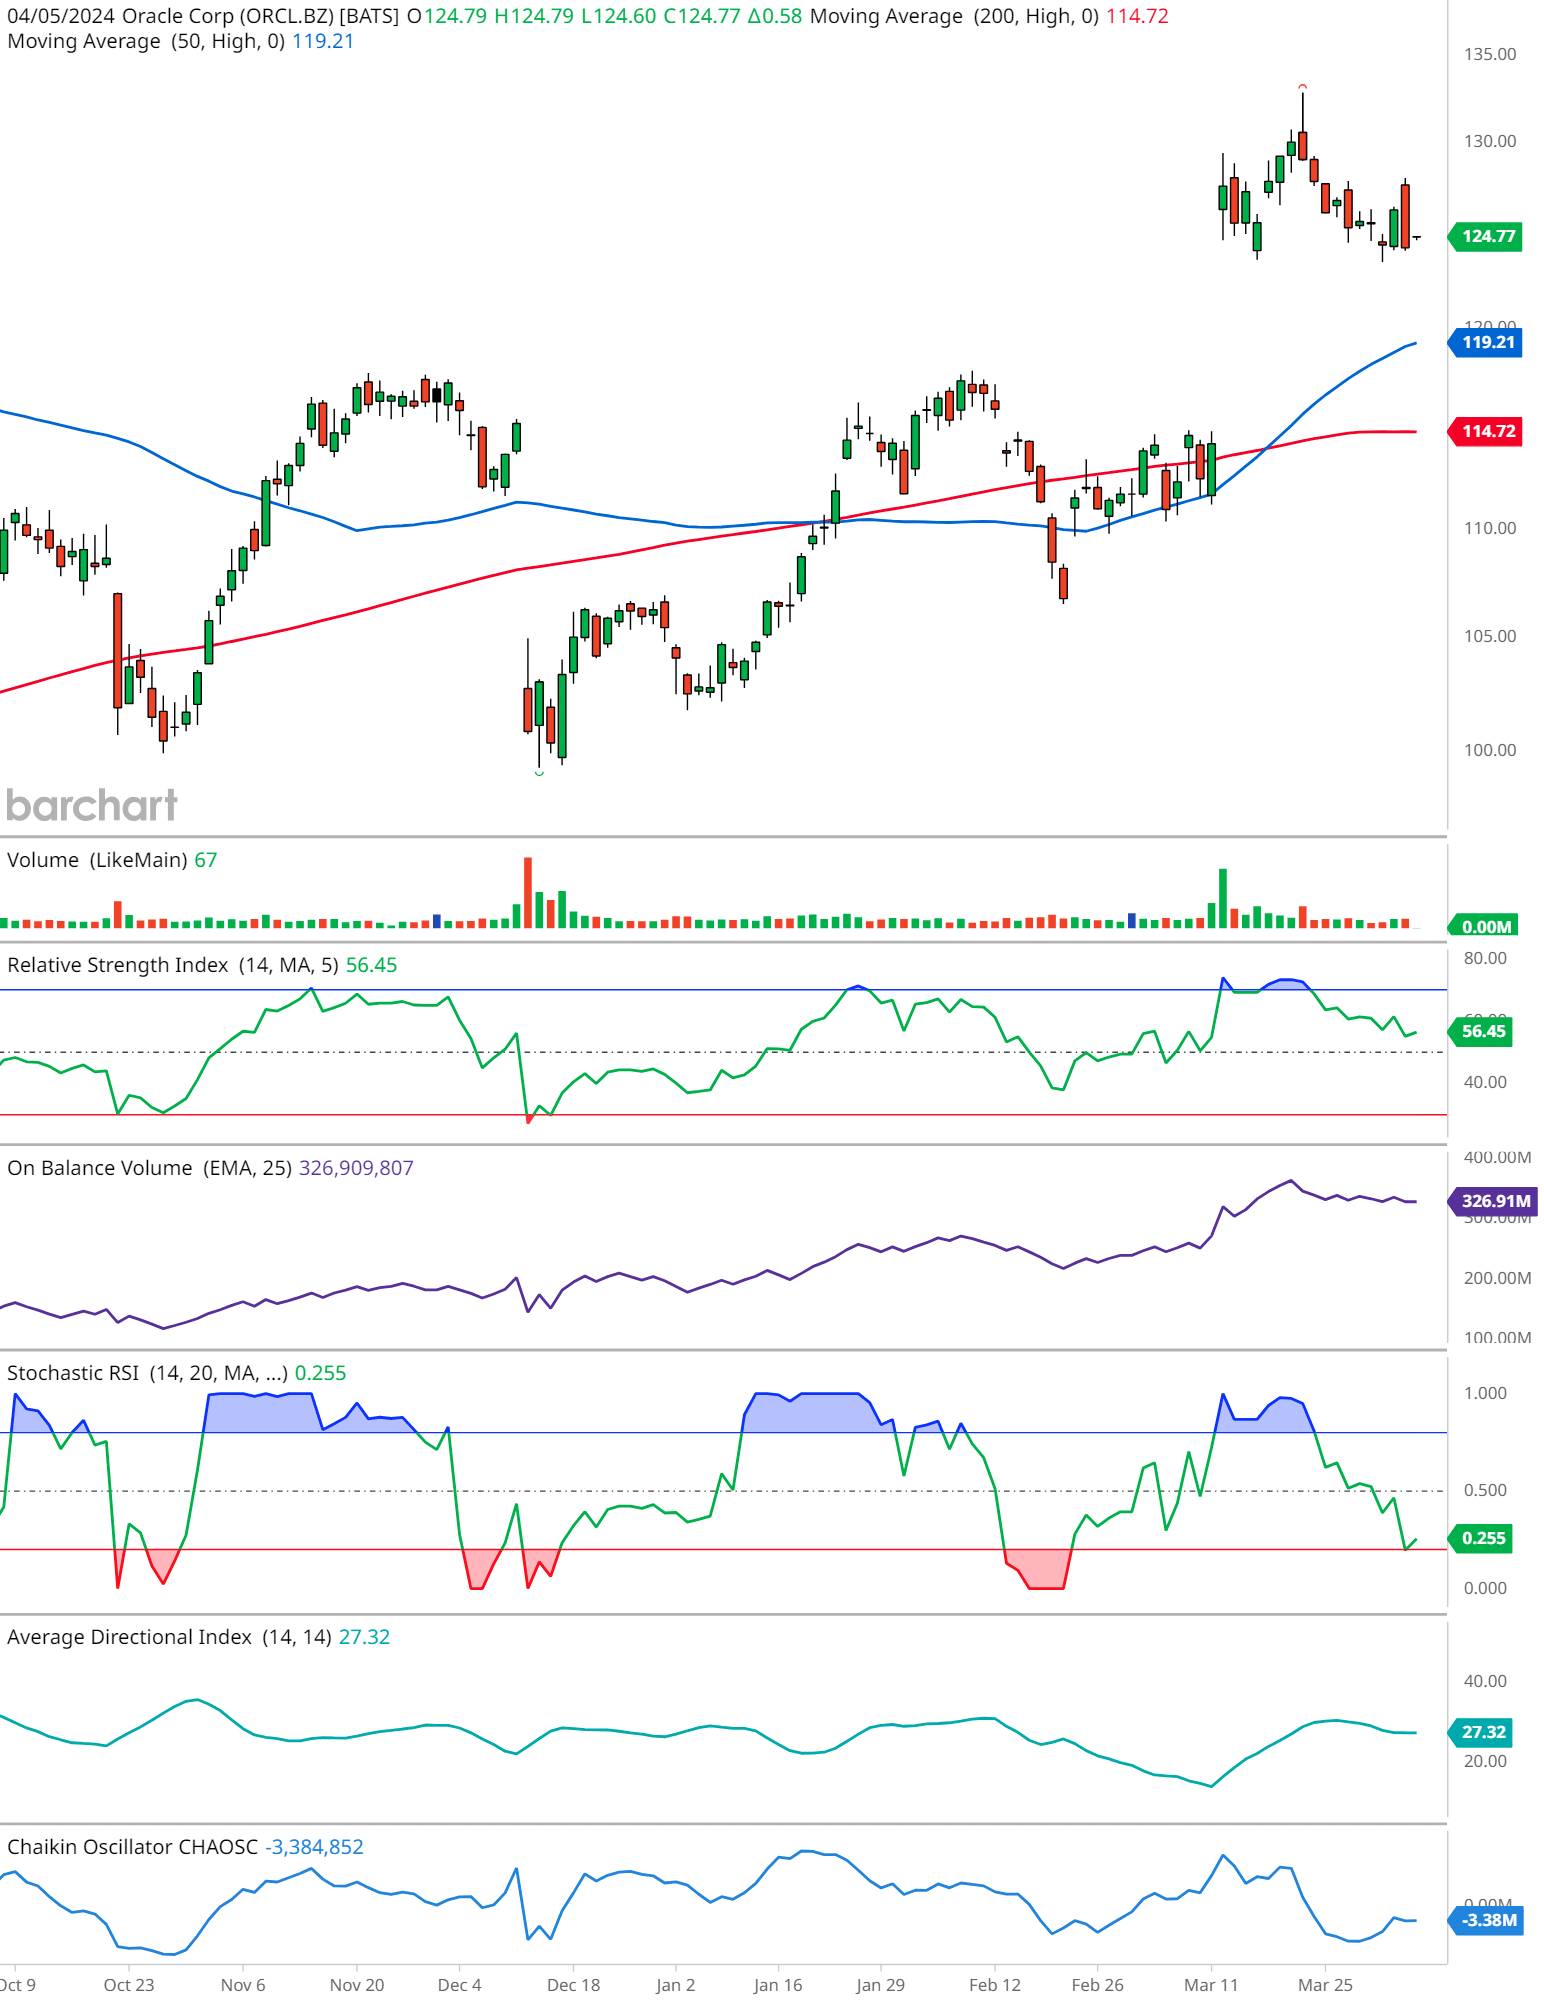
Task: Click the tall green volume bar at Mar 11
Action: (1222, 898)
